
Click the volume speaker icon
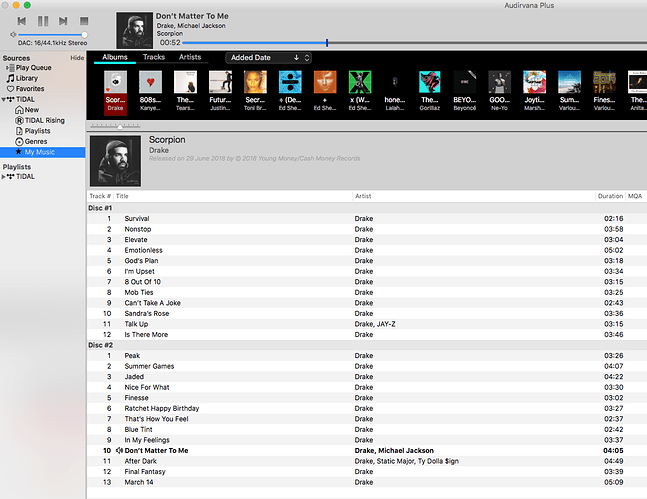pos(13,35)
